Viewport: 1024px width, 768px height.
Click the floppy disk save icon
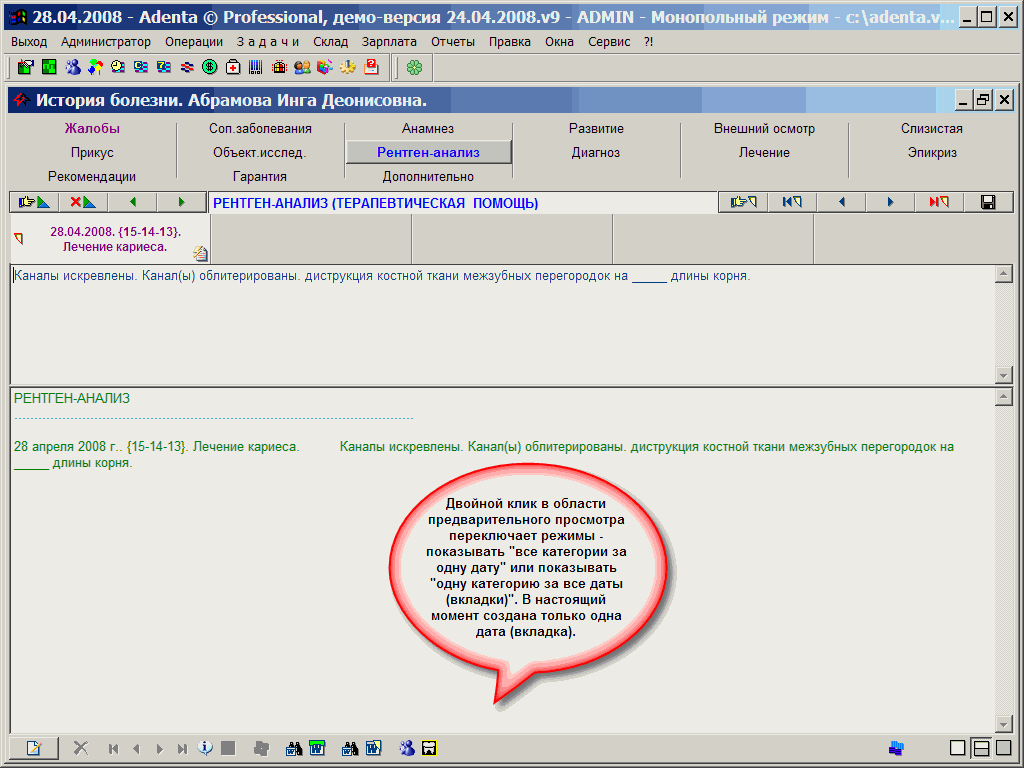(x=988, y=202)
